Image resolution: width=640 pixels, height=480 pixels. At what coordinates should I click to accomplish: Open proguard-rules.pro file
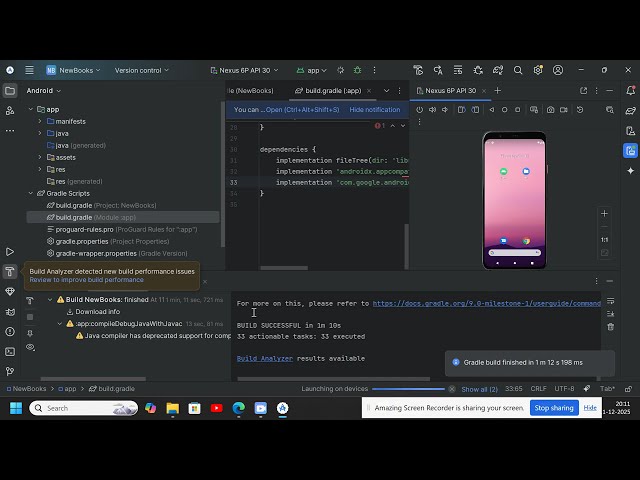coord(122,229)
